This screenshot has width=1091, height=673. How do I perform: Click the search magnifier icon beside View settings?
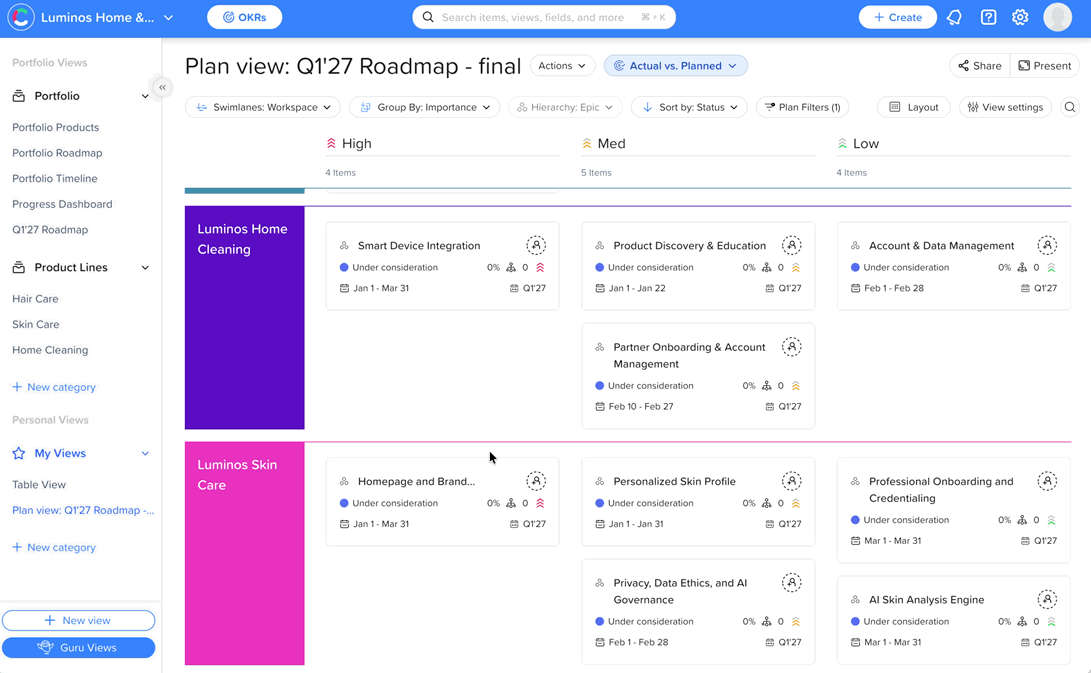coord(1069,107)
